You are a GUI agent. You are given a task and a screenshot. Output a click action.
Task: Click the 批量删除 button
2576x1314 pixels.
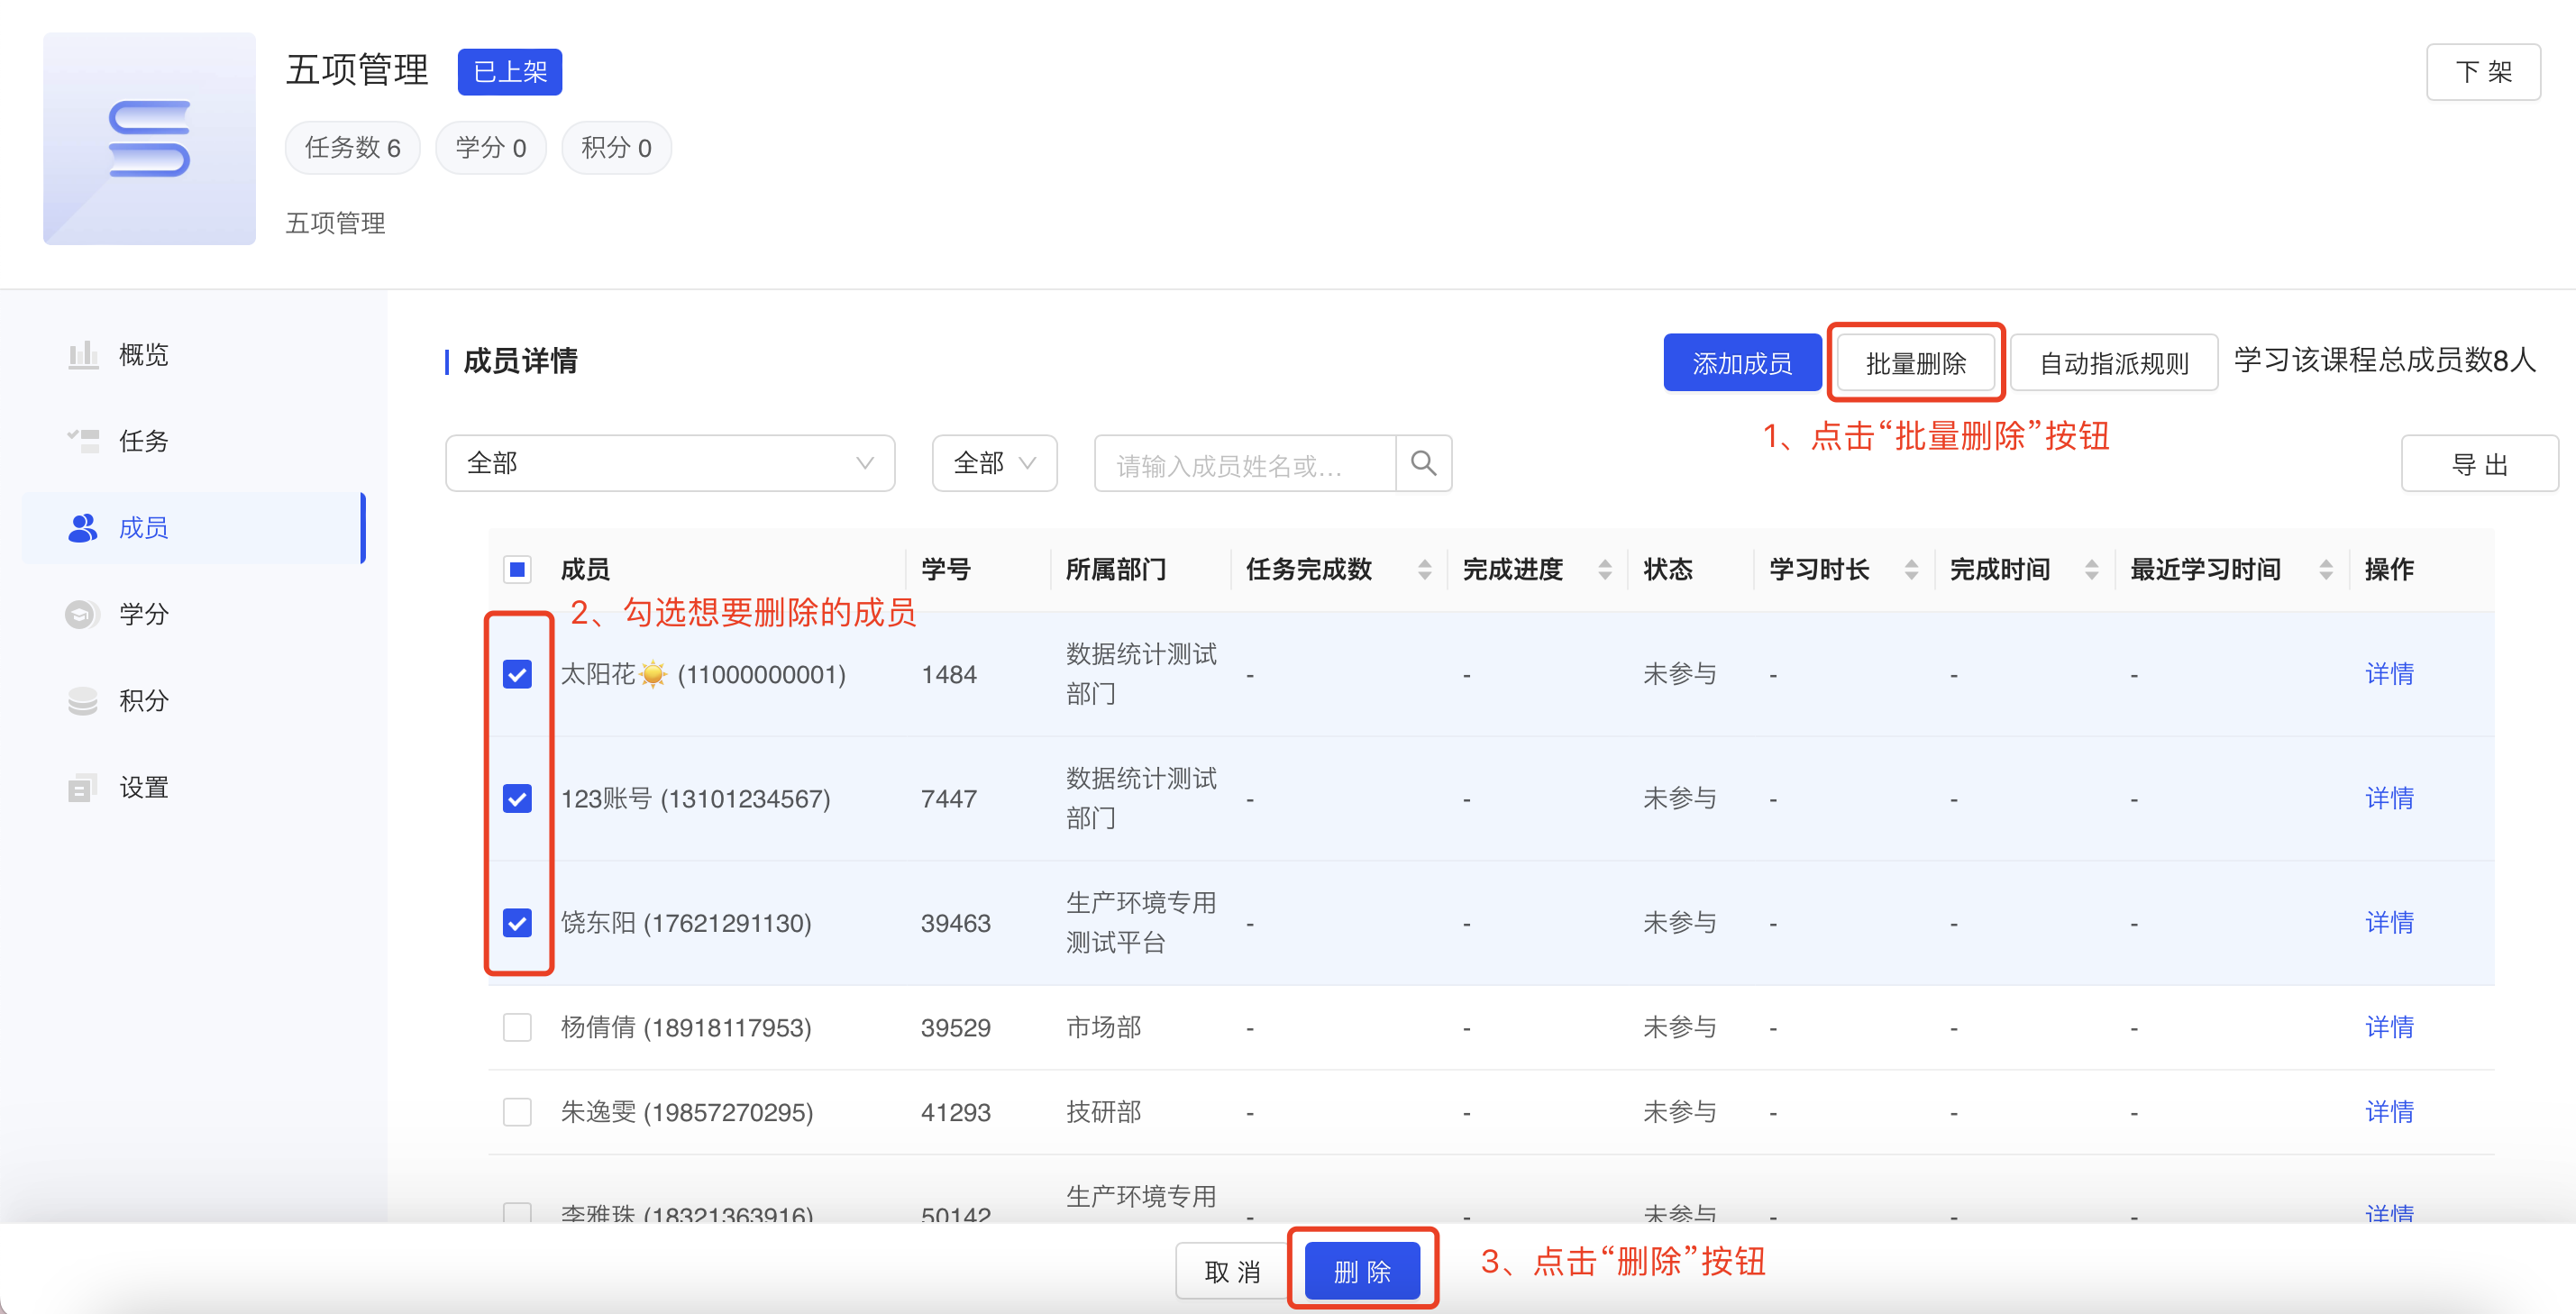point(1916,363)
